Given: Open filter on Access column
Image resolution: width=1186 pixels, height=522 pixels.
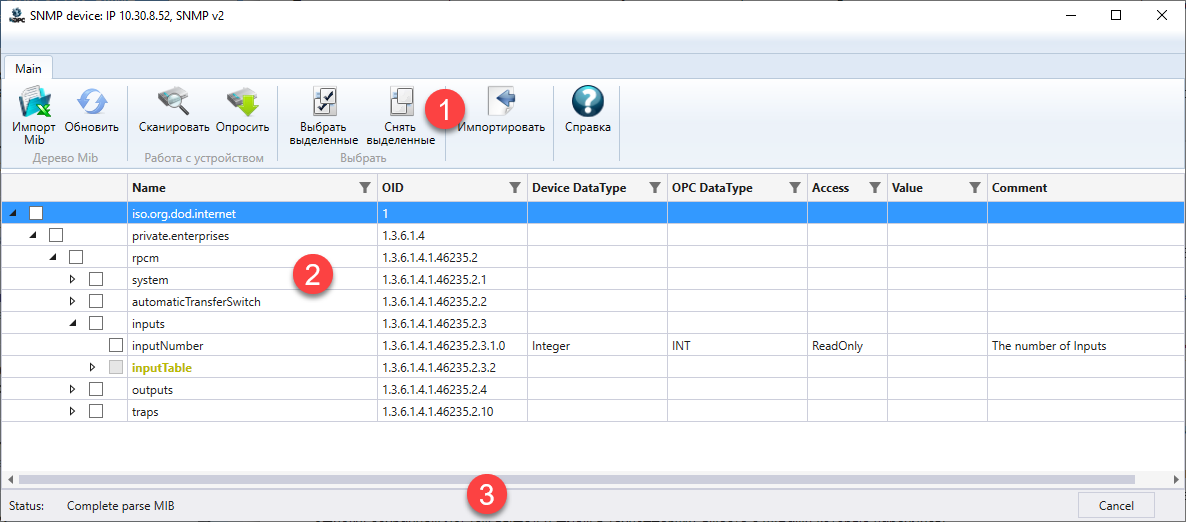Looking at the screenshot, I should 874,188.
